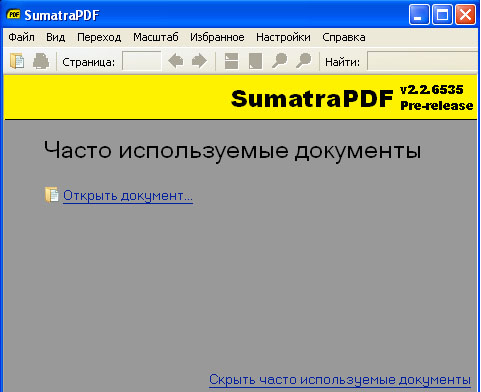
Task: Click the v2.2.6535 Pre-release version text
Action: click(x=436, y=98)
